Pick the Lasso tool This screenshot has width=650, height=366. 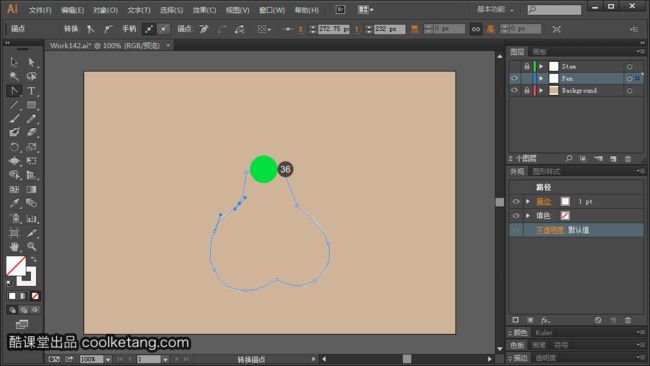point(31,76)
